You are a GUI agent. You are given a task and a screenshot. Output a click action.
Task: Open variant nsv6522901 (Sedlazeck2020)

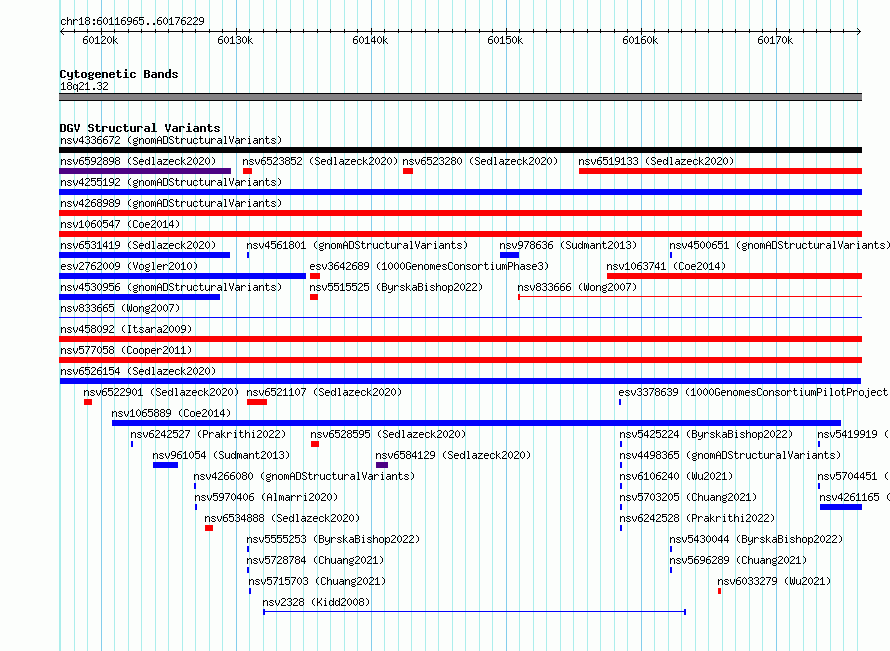[161, 392]
